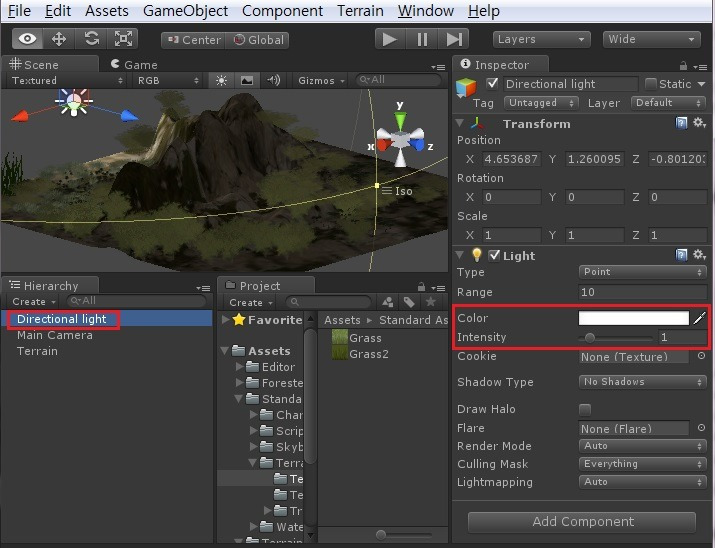This screenshot has width=715, height=548.
Task: Enable the Static checkbox
Action: pos(651,84)
